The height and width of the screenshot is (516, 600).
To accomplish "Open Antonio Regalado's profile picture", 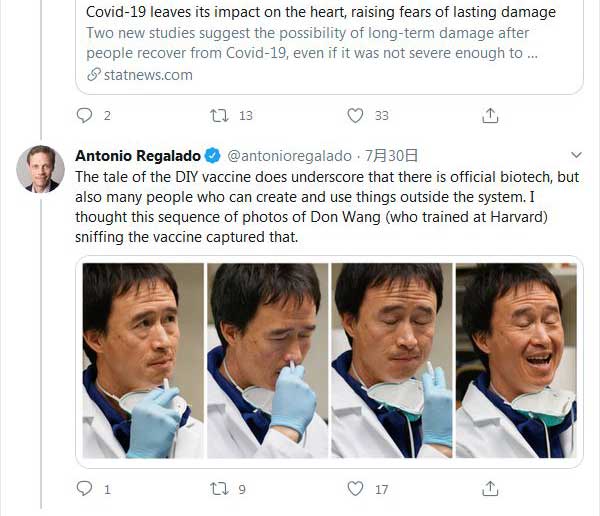I will [x=40, y=169].
